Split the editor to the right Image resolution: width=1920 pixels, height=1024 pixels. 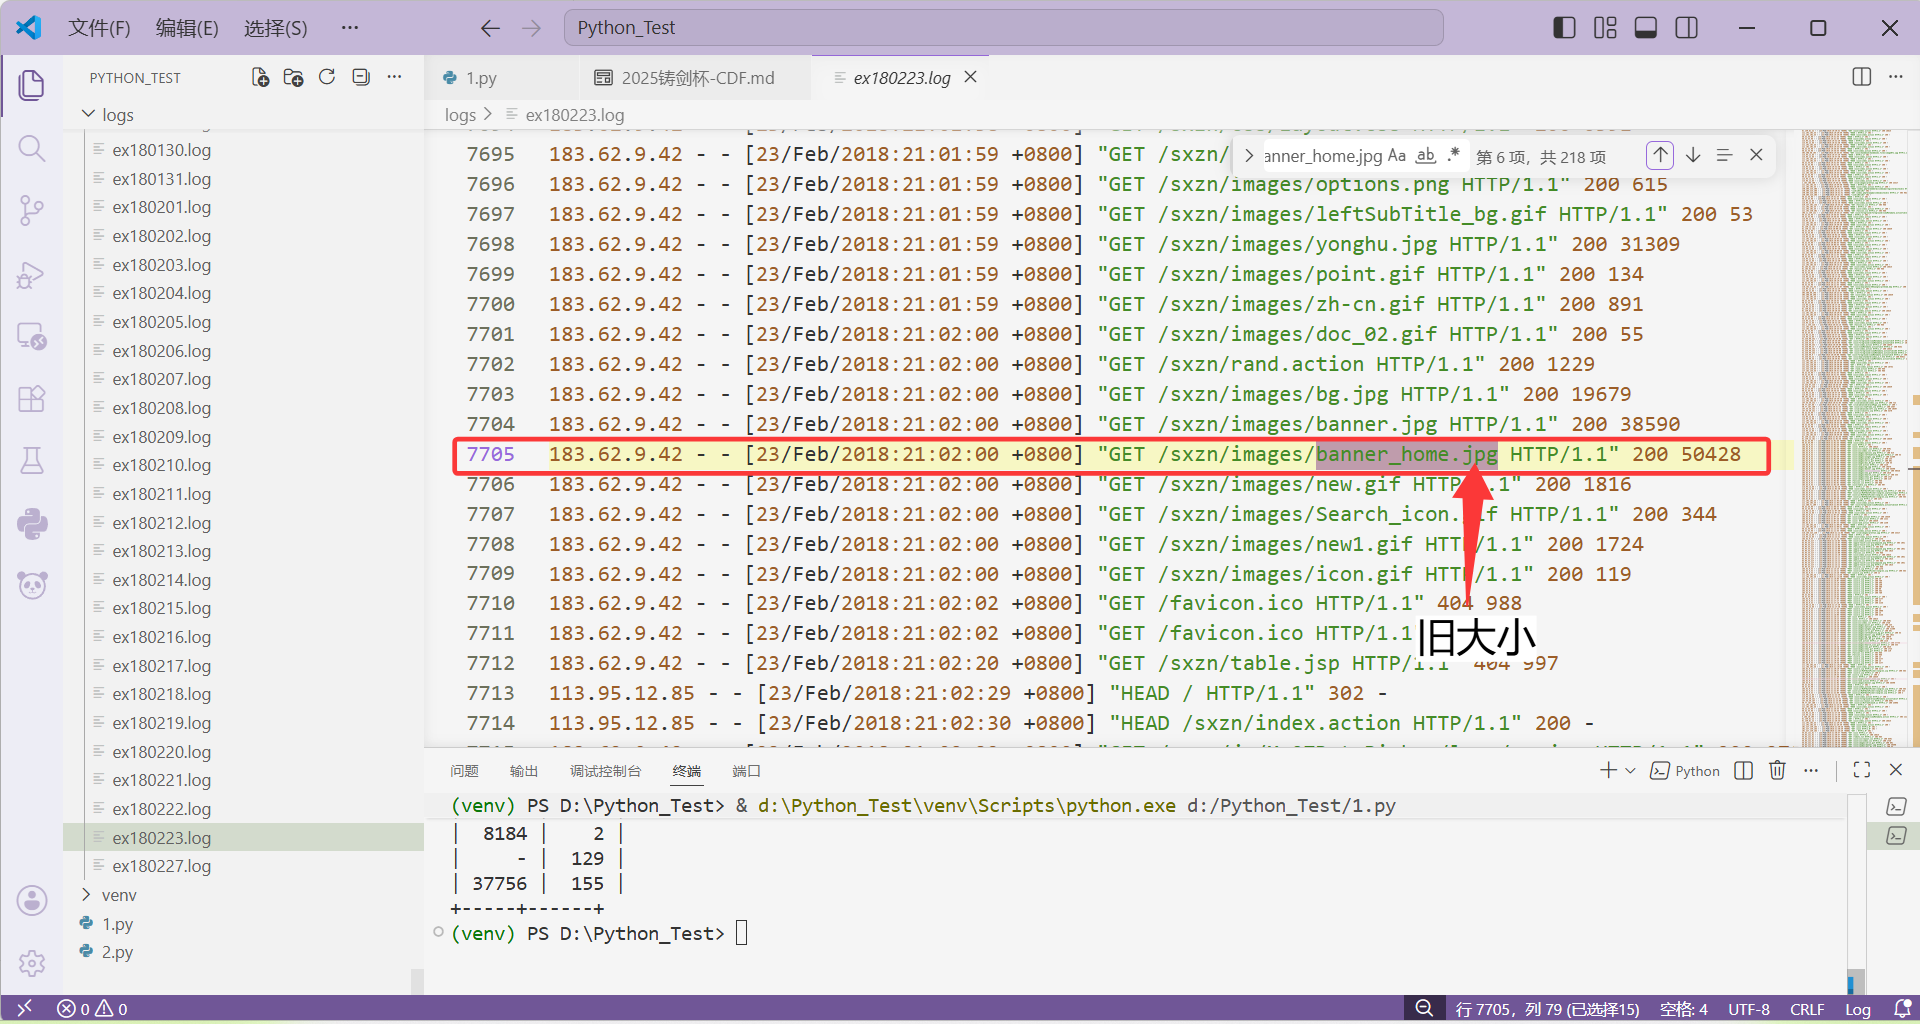[x=1862, y=77]
